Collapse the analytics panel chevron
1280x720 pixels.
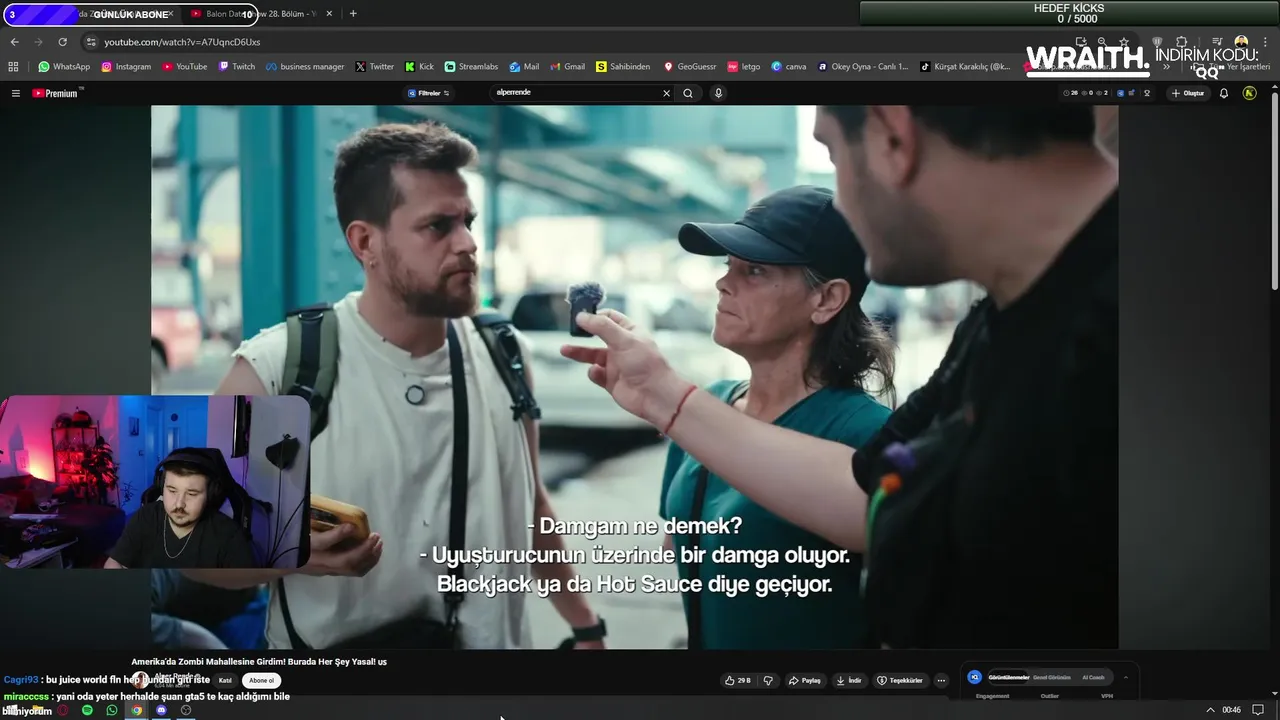pos(1125,677)
